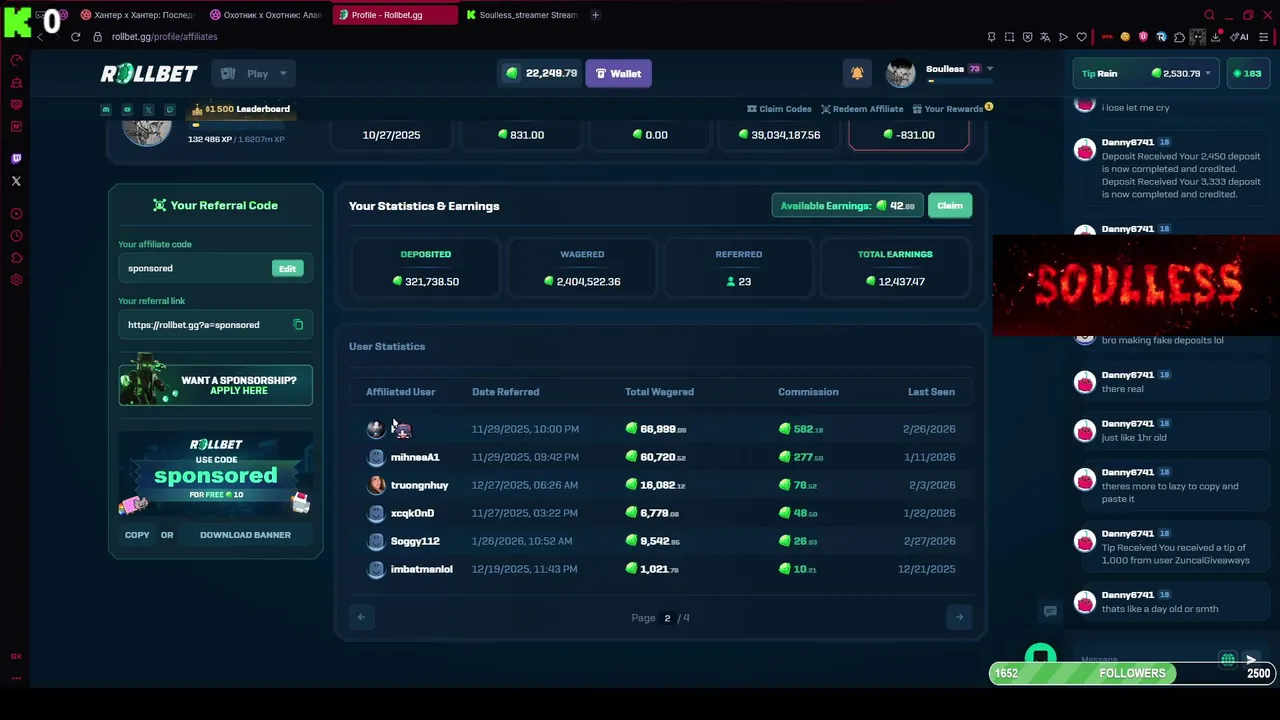Click the search tabs magnifier icon
1280x720 pixels.
[x=1209, y=15]
